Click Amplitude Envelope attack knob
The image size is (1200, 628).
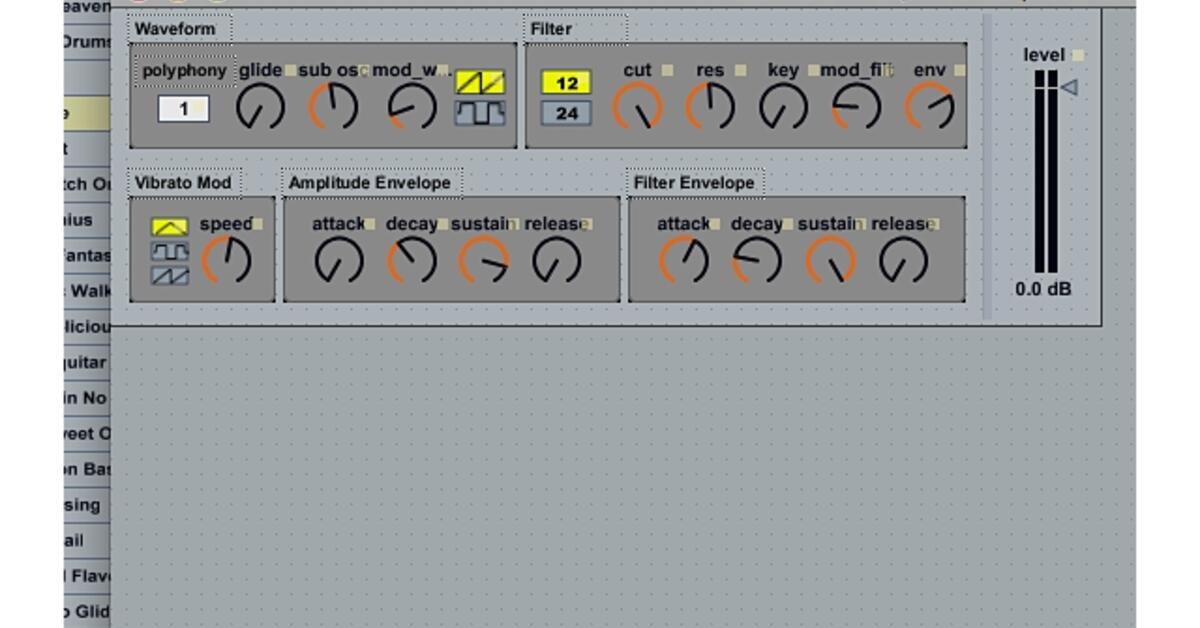click(x=338, y=261)
